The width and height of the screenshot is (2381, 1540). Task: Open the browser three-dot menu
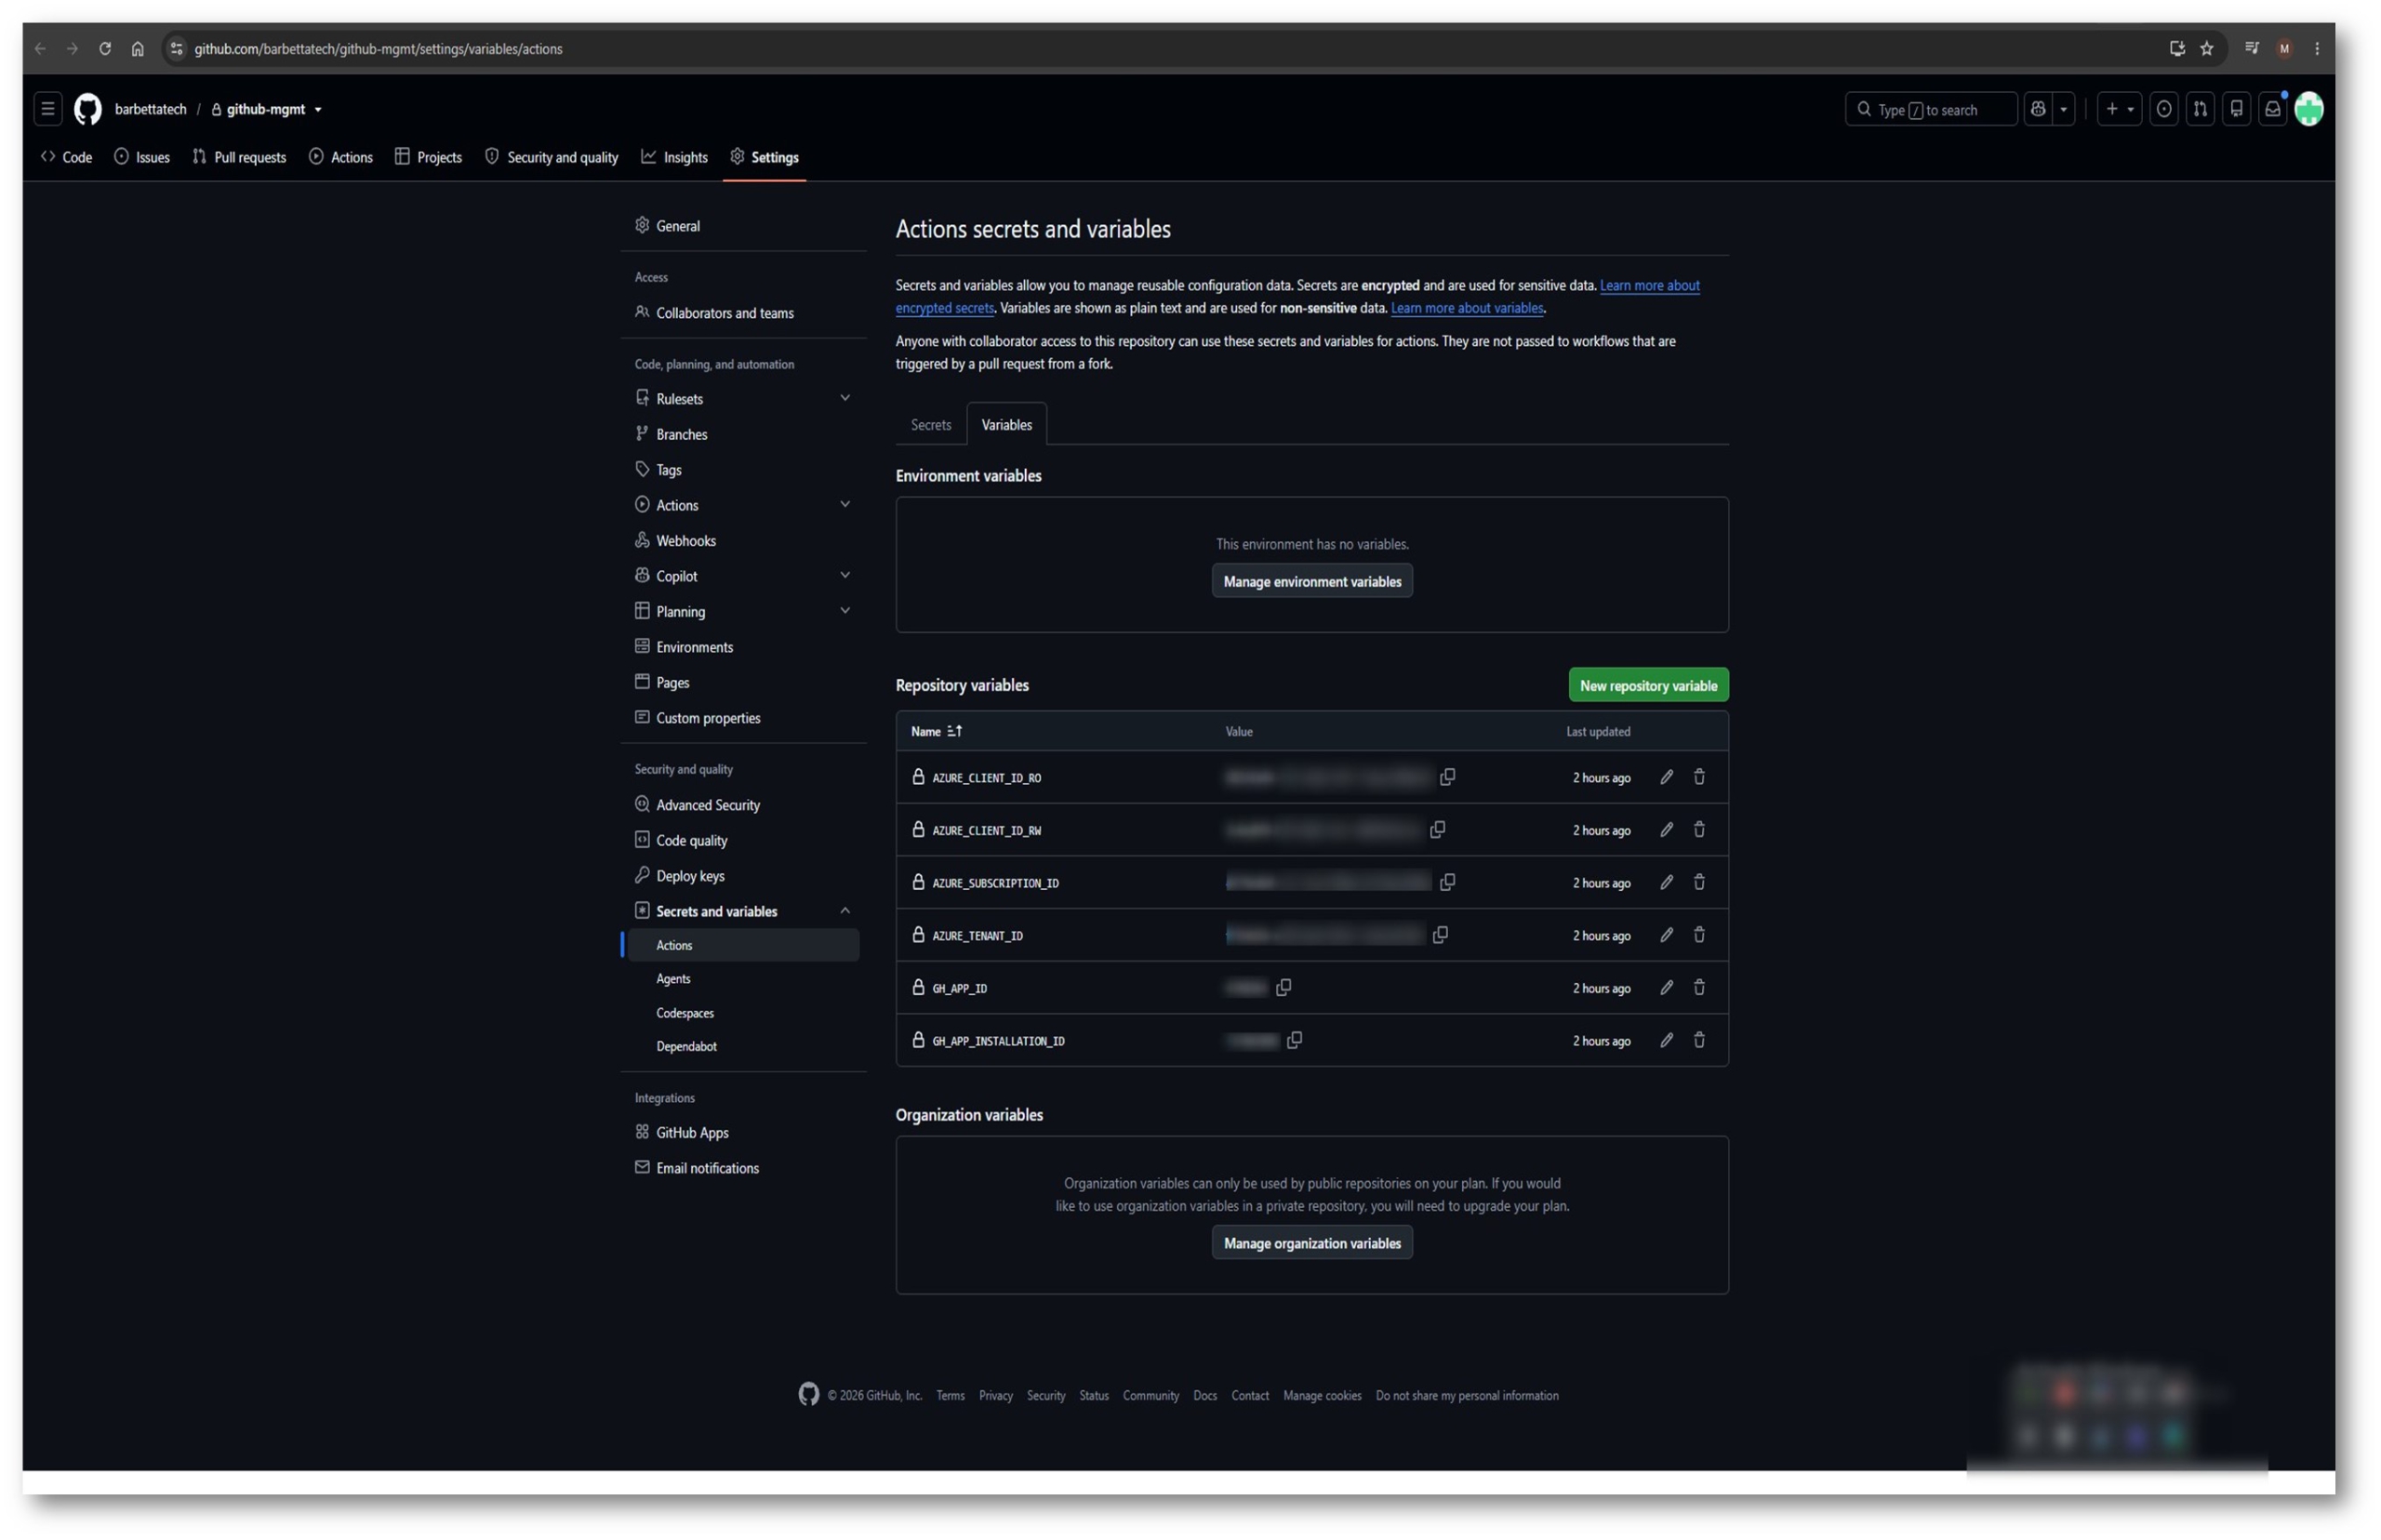click(2316, 48)
